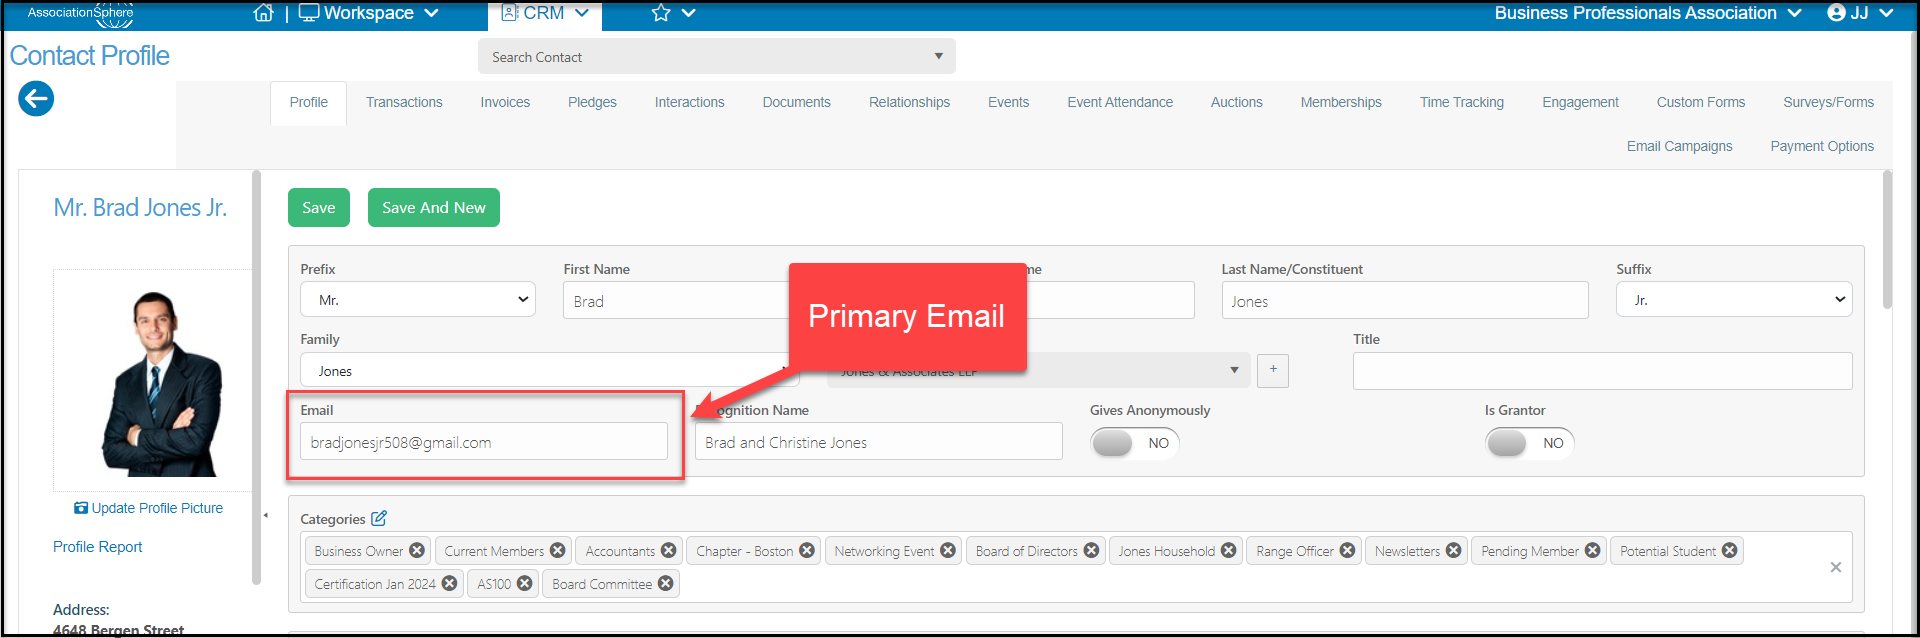Open the JJ user account menu
The width and height of the screenshot is (1920, 638).
[1860, 13]
